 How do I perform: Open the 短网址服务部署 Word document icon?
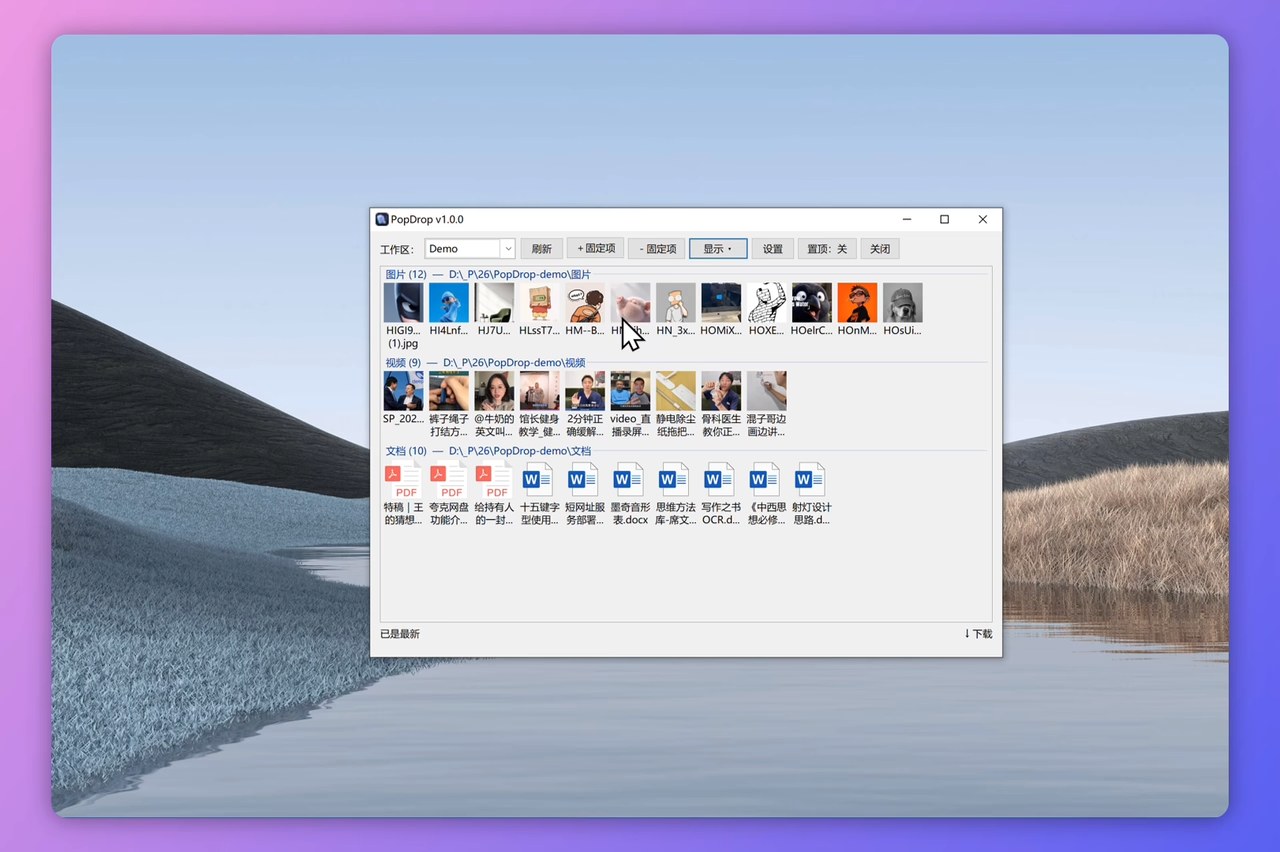pos(584,481)
